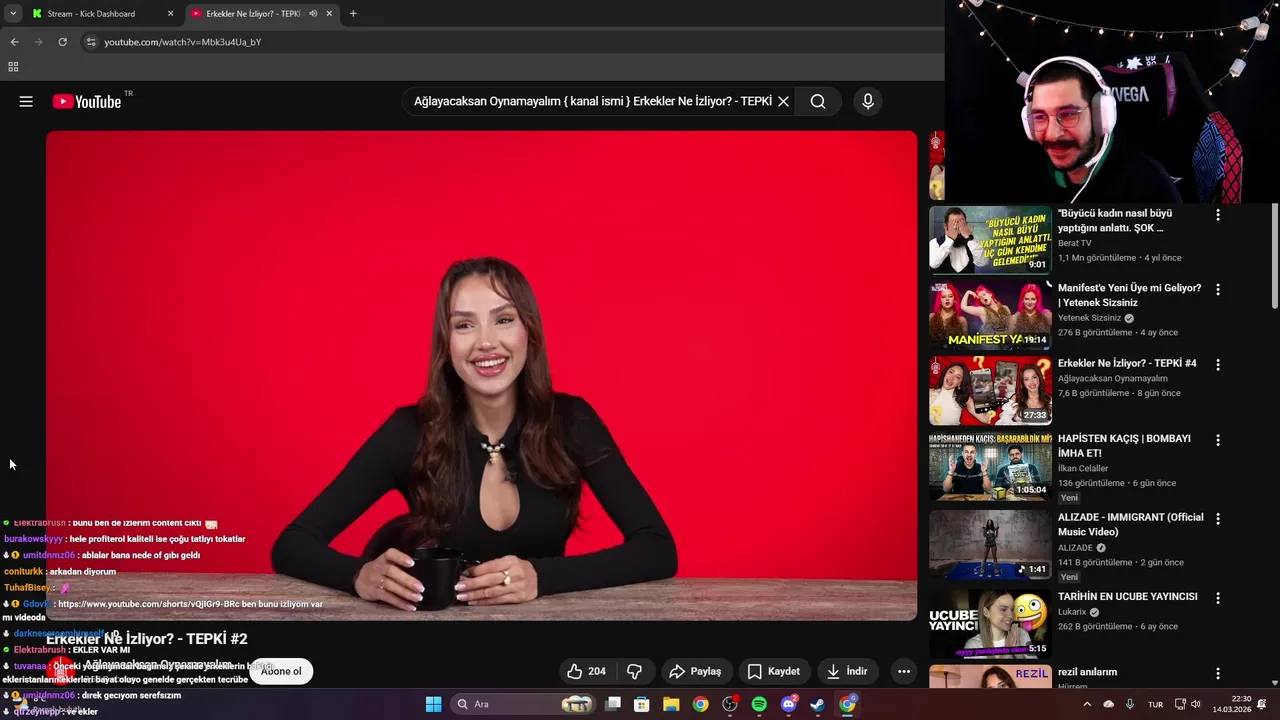Download the video via İndir button
The width and height of the screenshot is (1280, 720).
[x=847, y=671]
